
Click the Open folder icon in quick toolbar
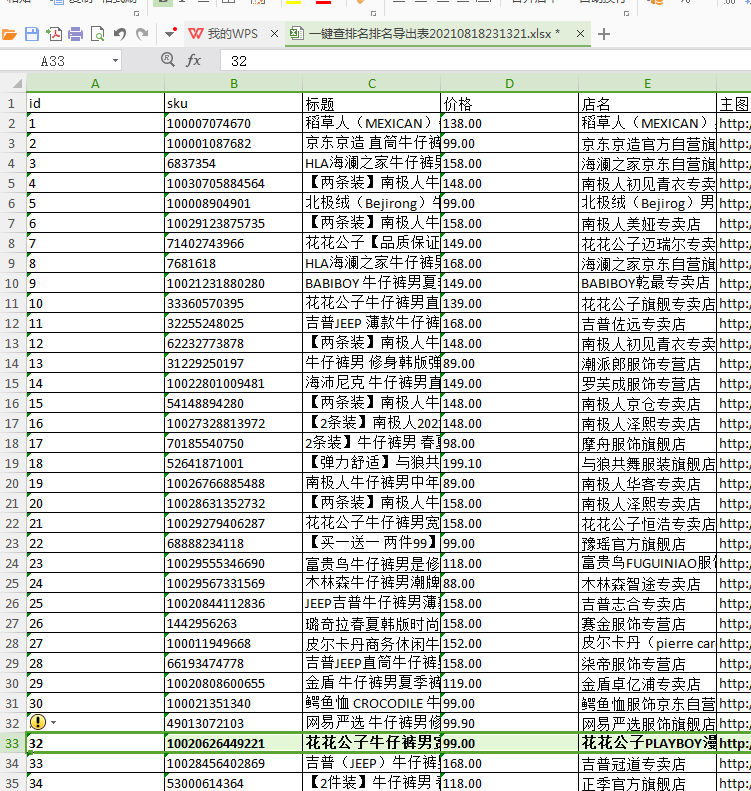[x=9, y=34]
